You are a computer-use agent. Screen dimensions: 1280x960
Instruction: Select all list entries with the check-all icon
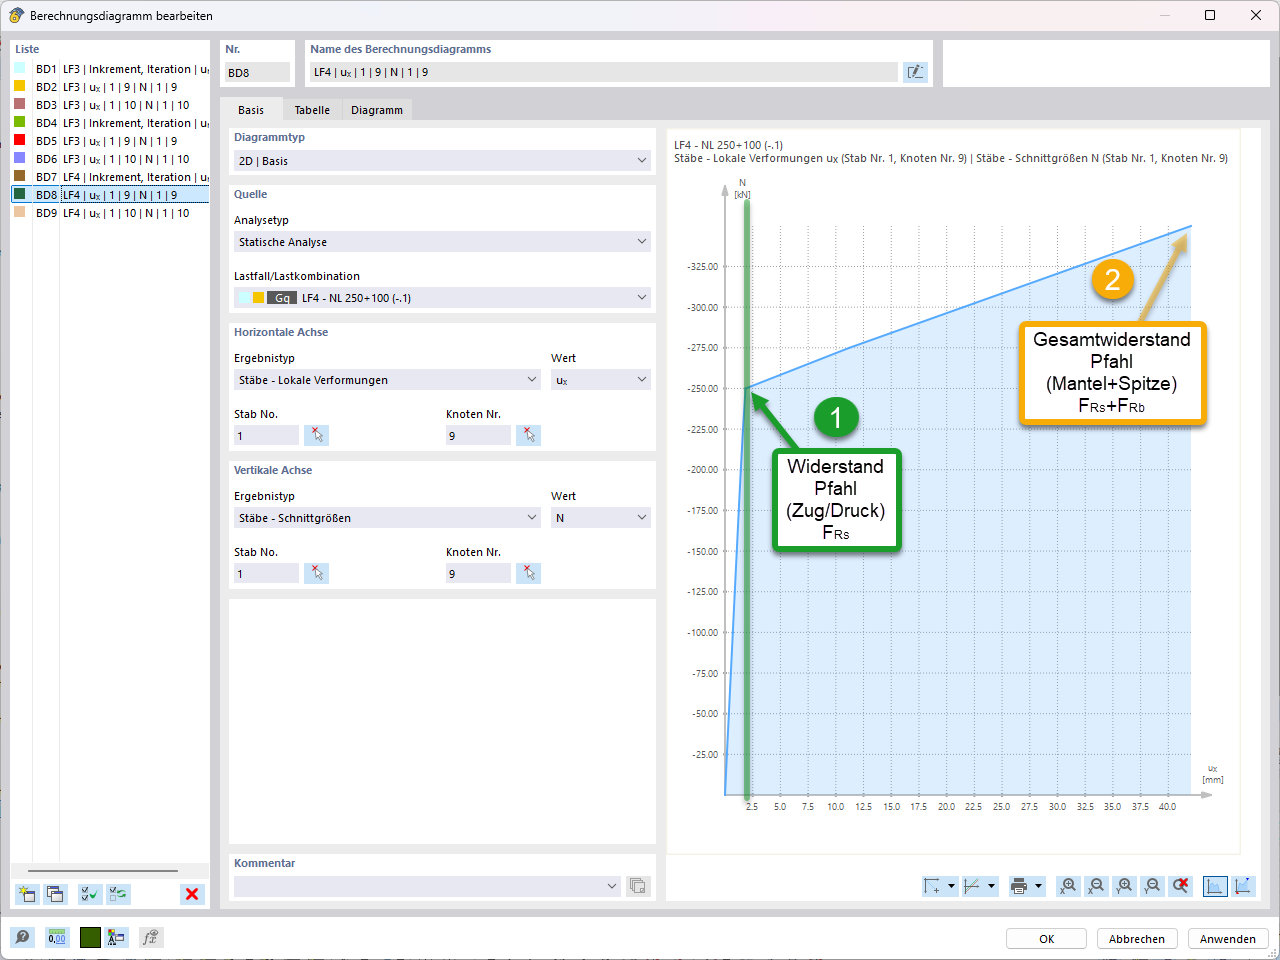click(x=90, y=894)
